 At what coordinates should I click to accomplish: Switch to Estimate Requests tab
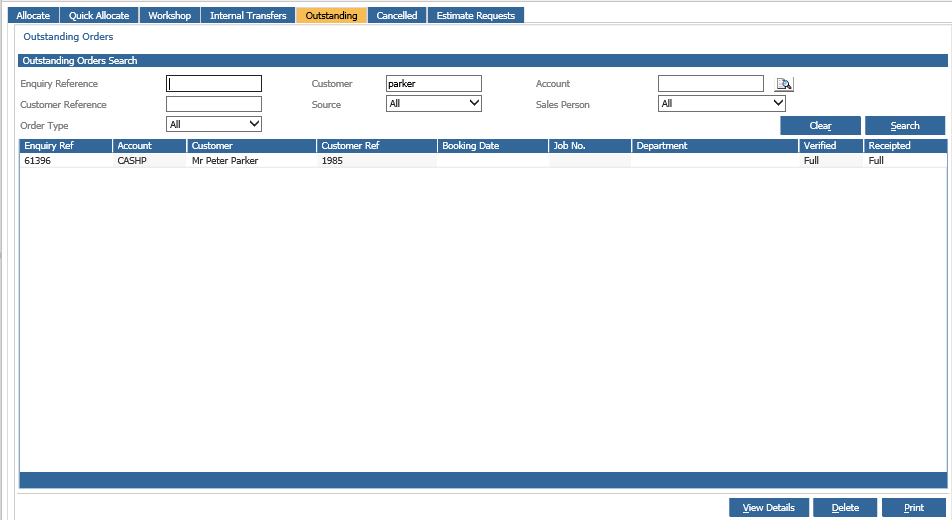(475, 15)
